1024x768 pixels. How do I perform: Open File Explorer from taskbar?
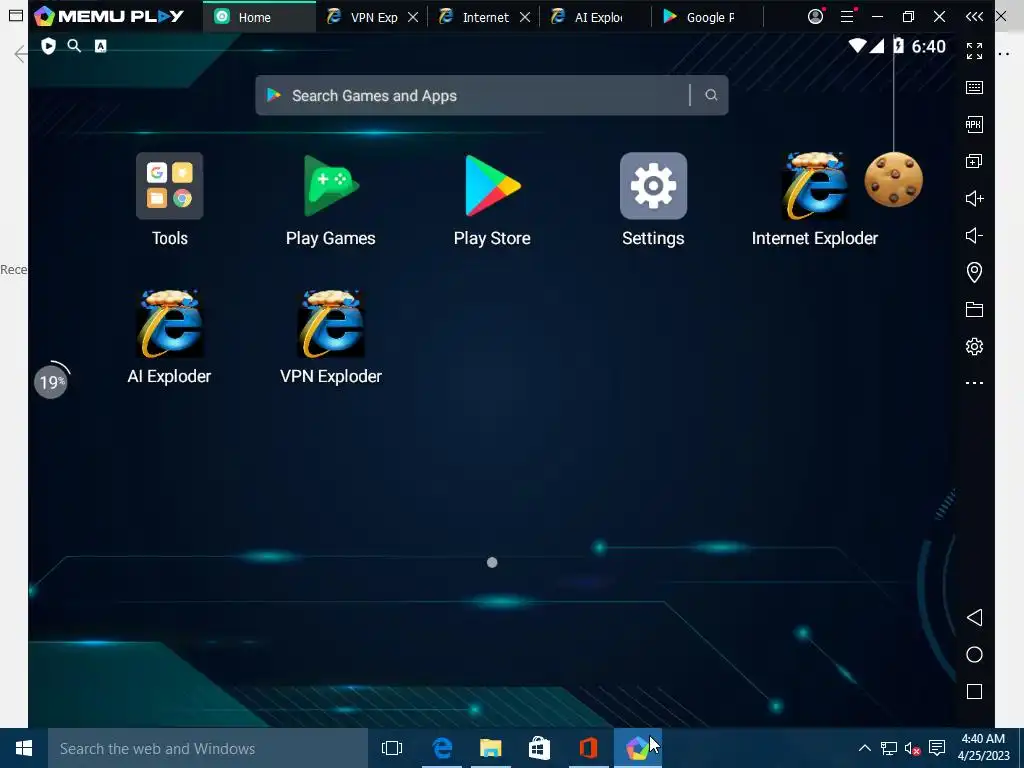[x=490, y=748]
